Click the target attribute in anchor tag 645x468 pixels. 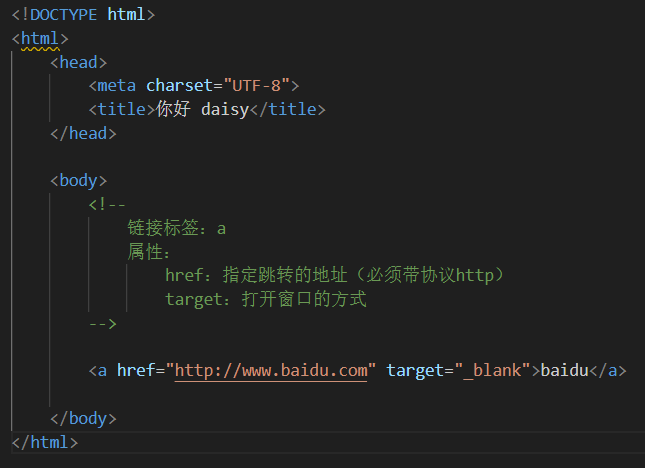pos(415,371)
